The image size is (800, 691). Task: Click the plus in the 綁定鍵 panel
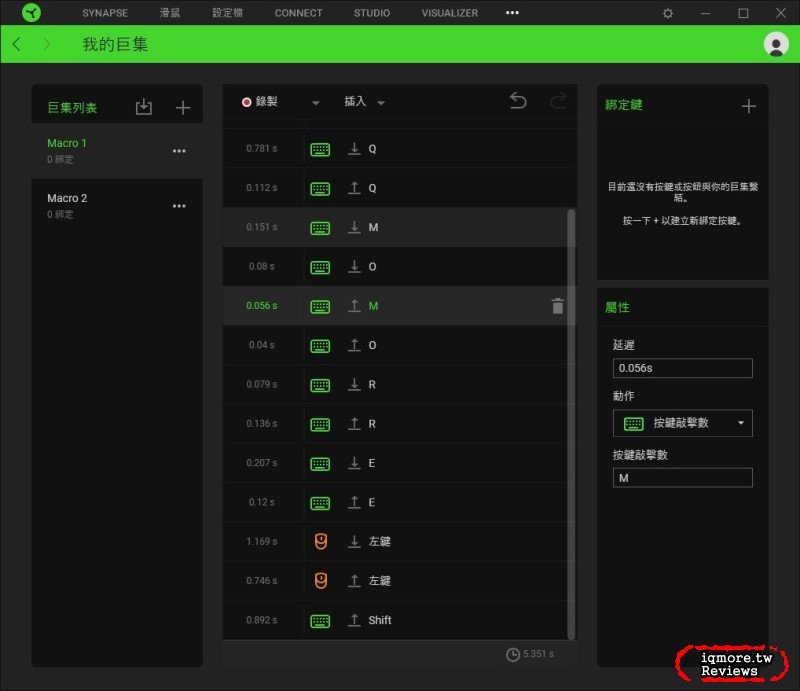(748, 105)
